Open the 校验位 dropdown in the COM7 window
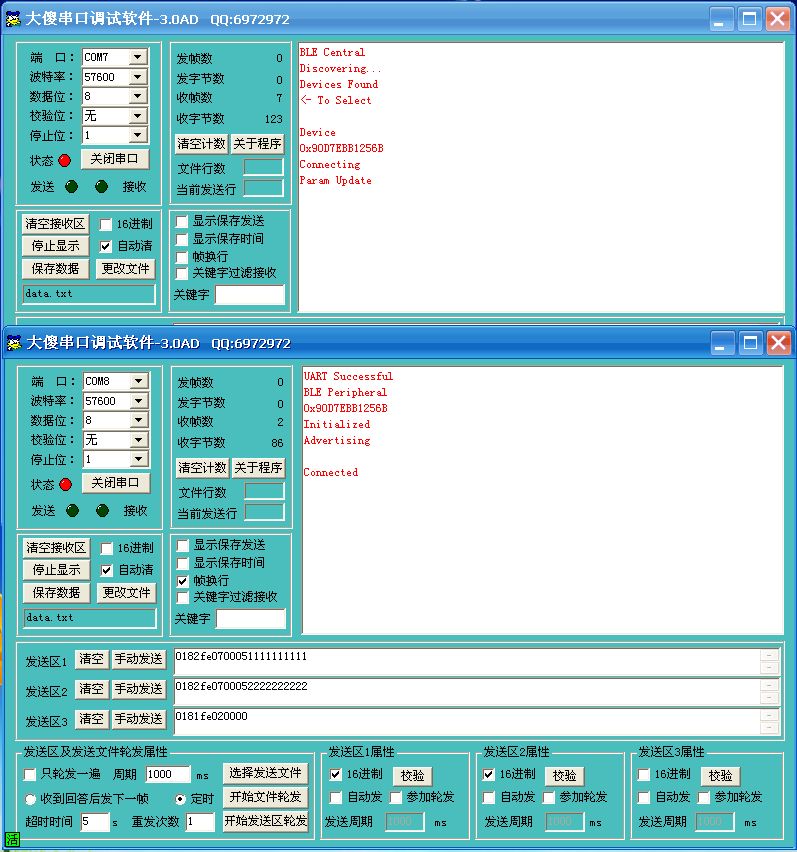The width and height of the screenshot is (797, 852). (138, 116)
